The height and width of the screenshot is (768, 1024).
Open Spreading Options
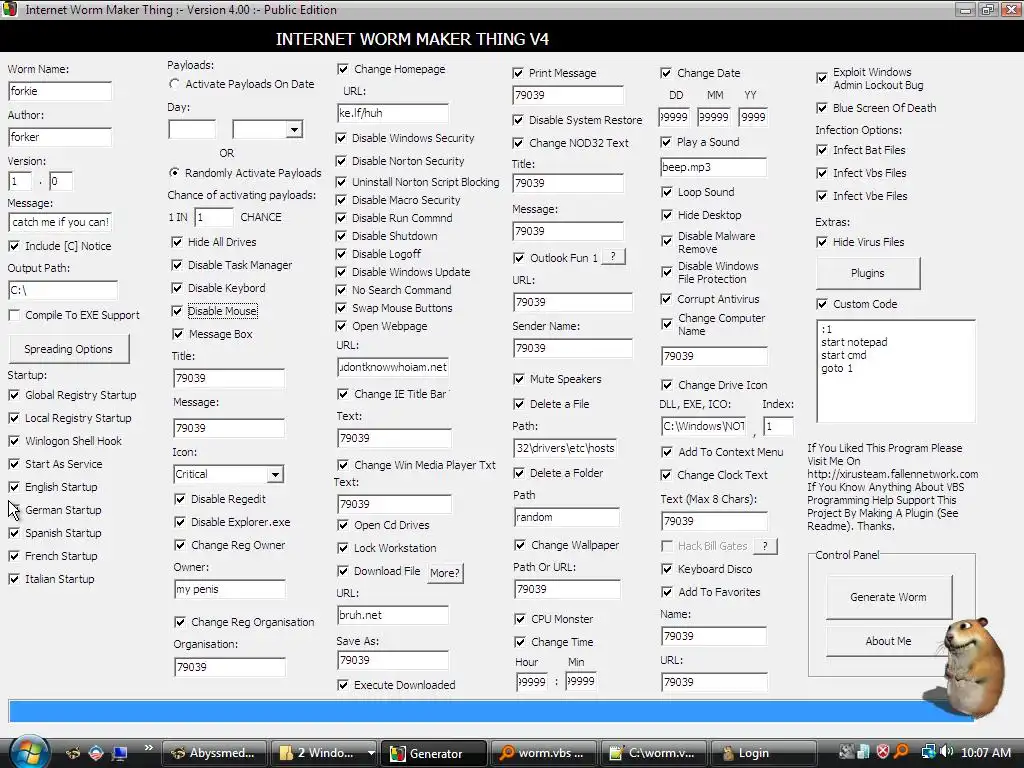[x=69, y=349]
